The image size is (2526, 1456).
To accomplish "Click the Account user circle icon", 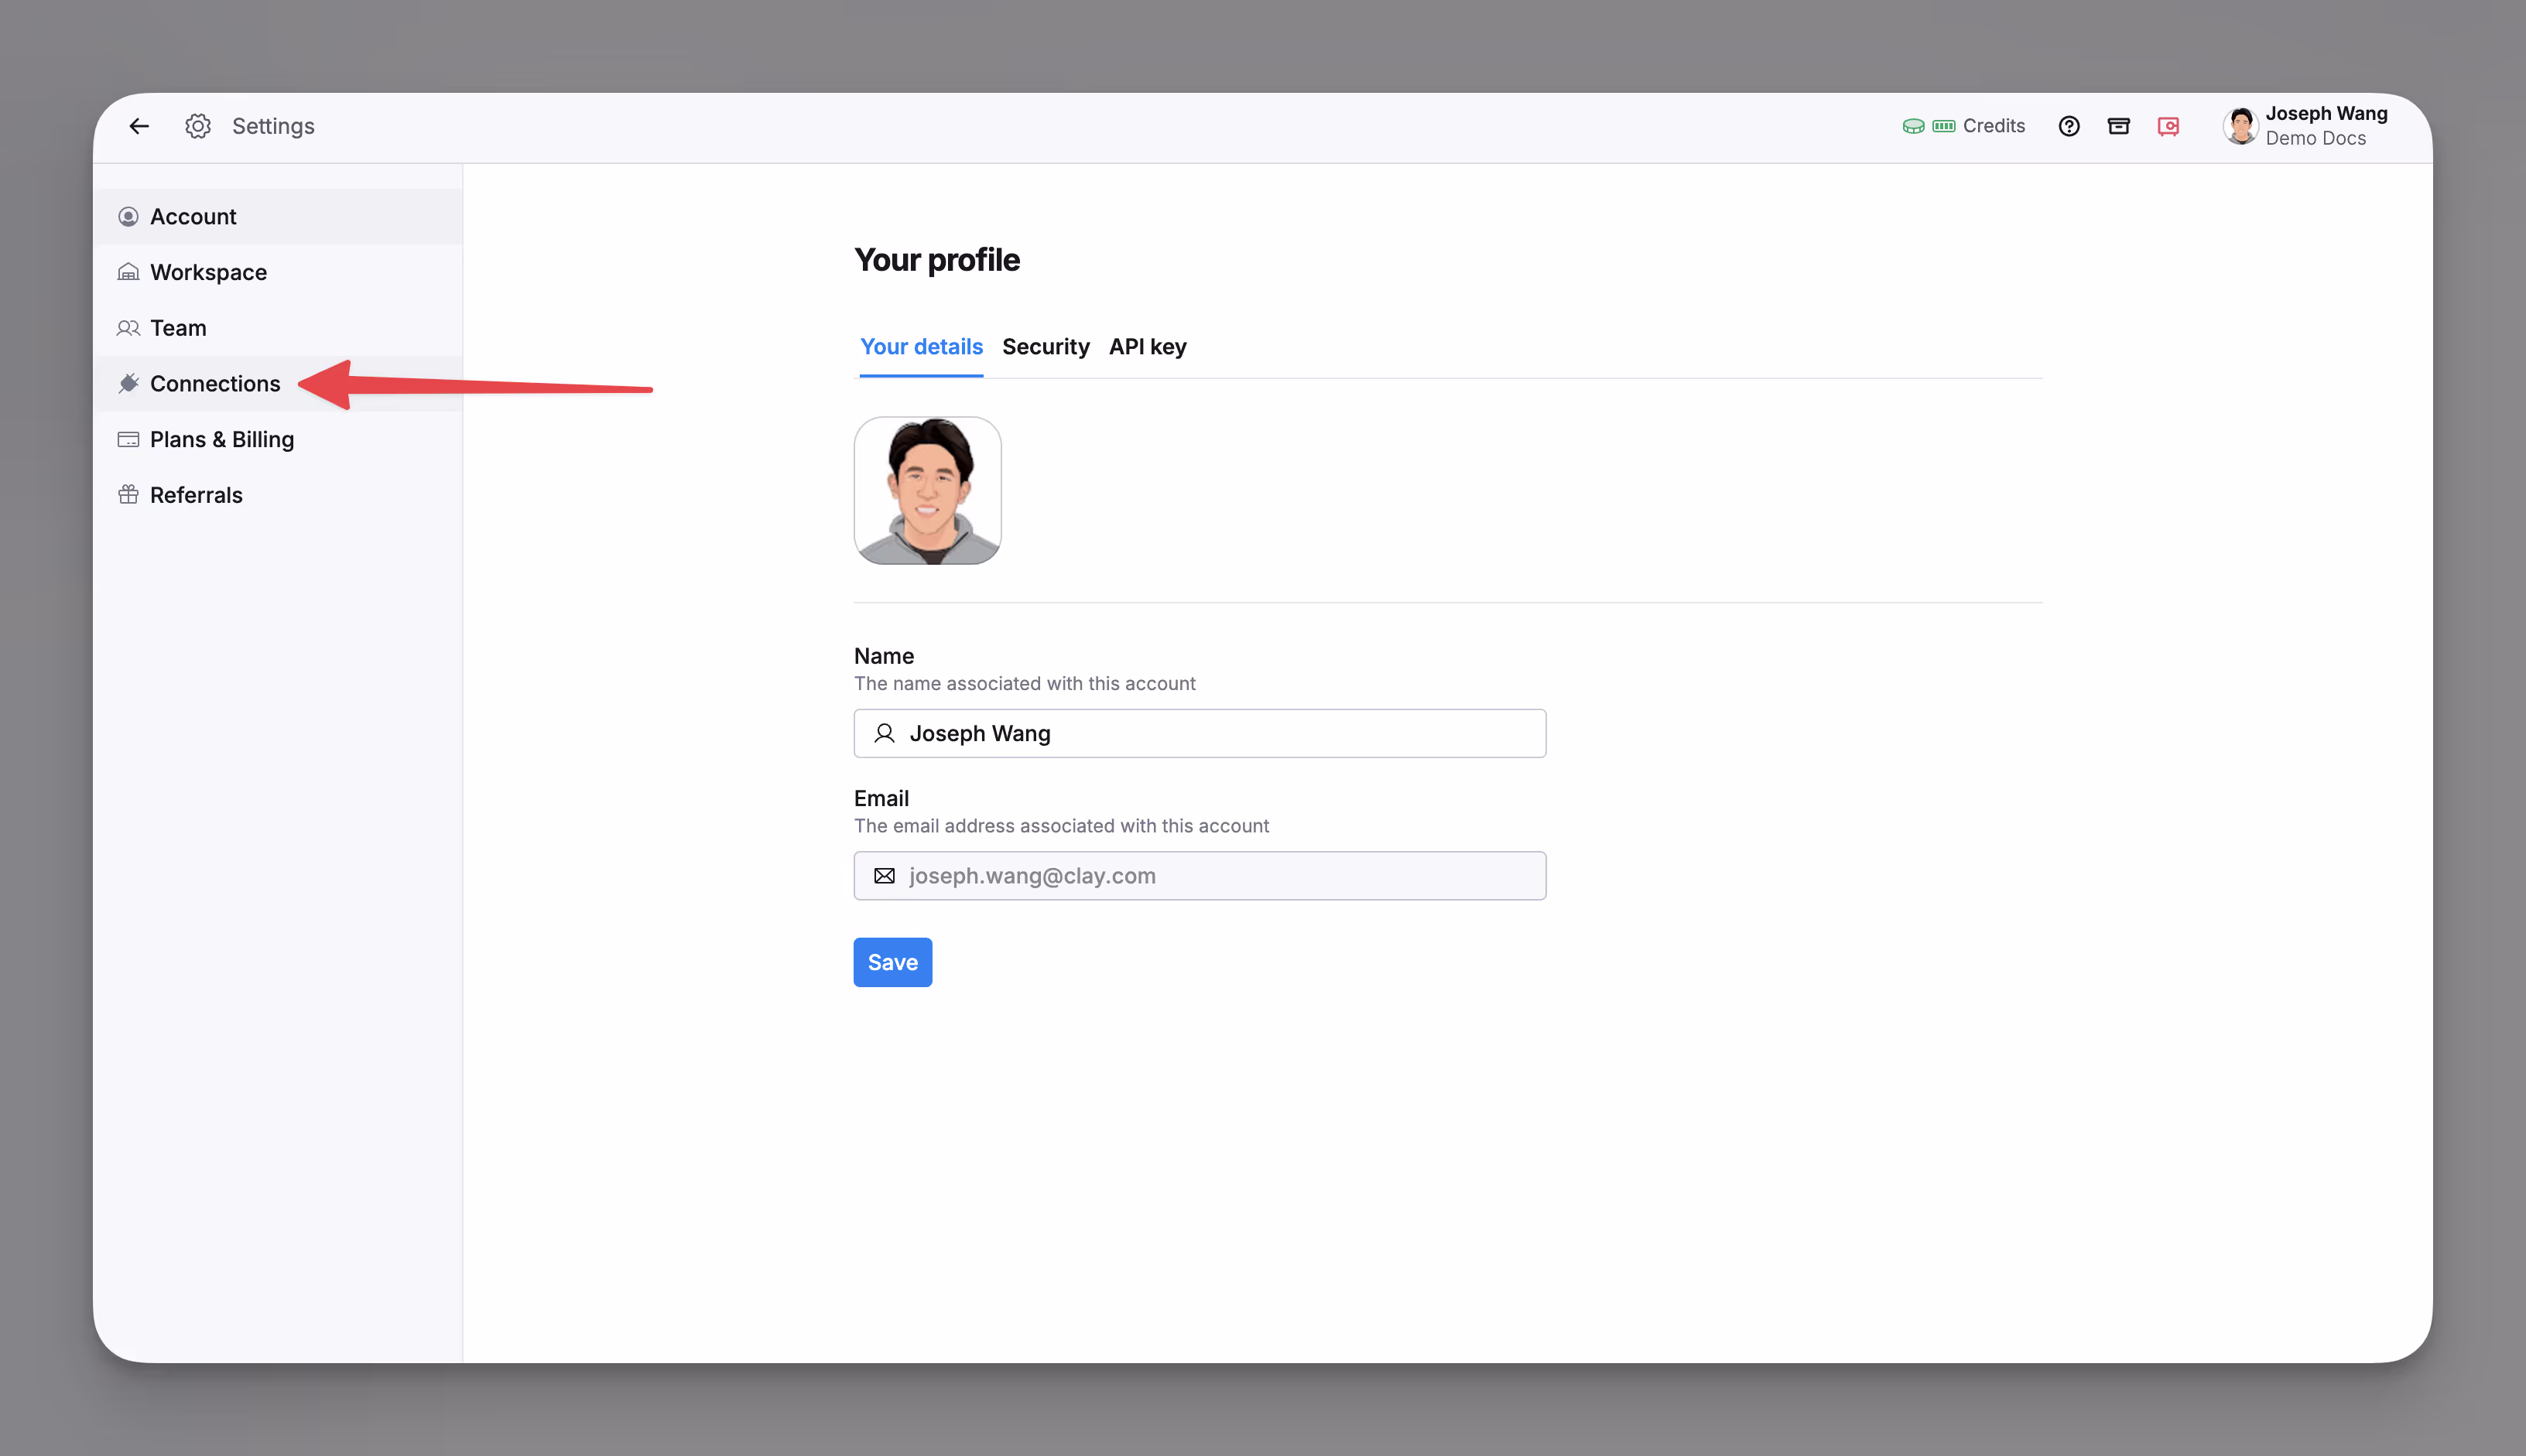I will (128, 217).
